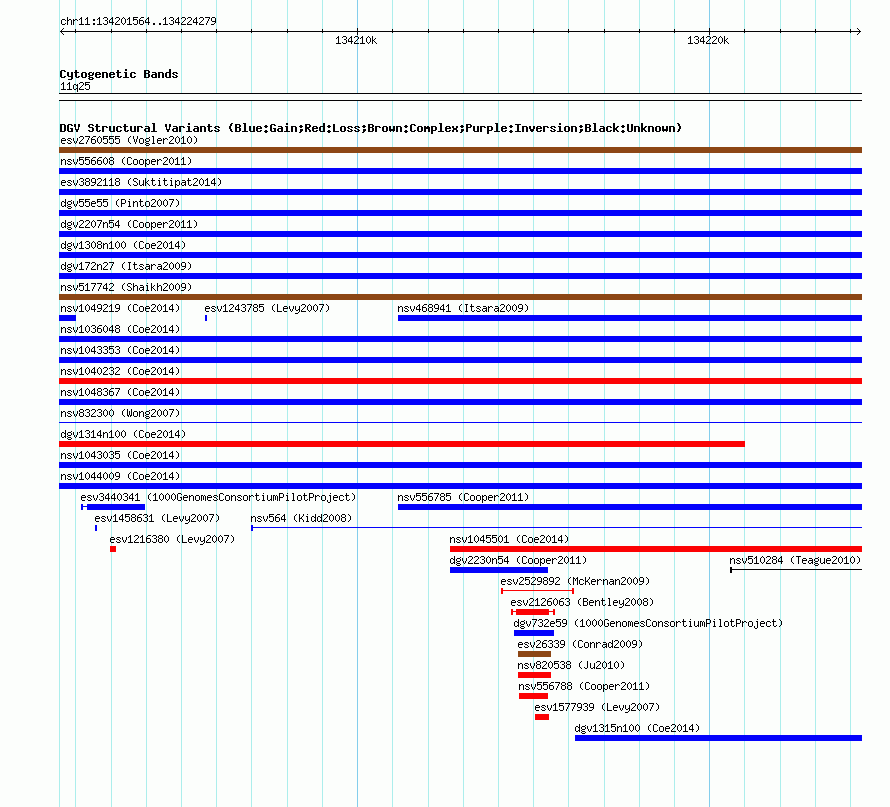Click the small red esv1216380 (Levy2007) marker
The width and height of the screenshot is (890, 807).
coord(113,549)
